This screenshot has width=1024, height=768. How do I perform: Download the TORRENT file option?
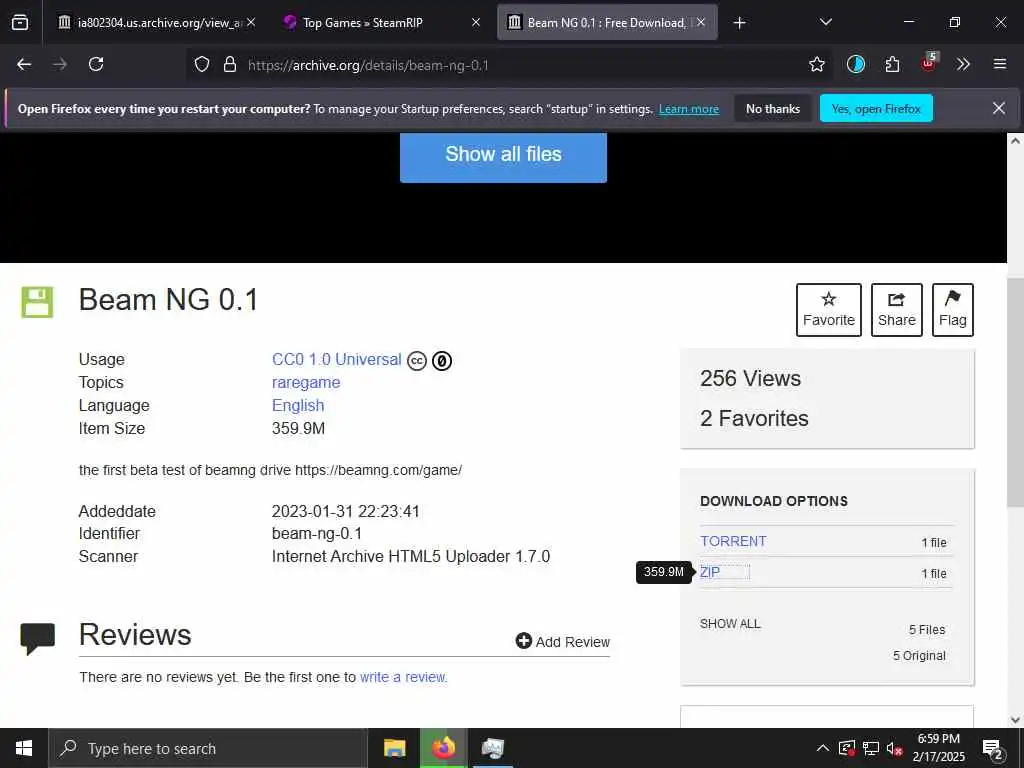pyautogui.click(x=733, y=541)
